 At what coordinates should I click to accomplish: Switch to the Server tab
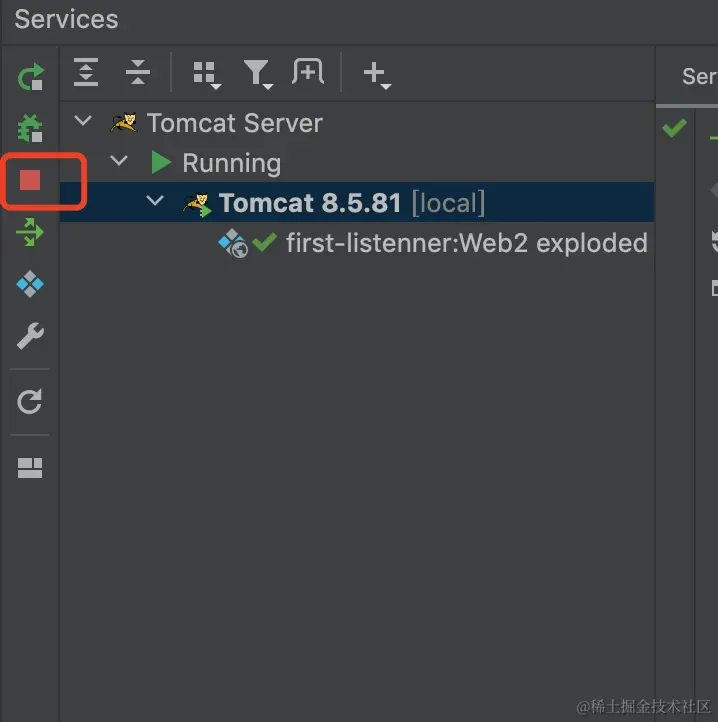coord(698,76)
